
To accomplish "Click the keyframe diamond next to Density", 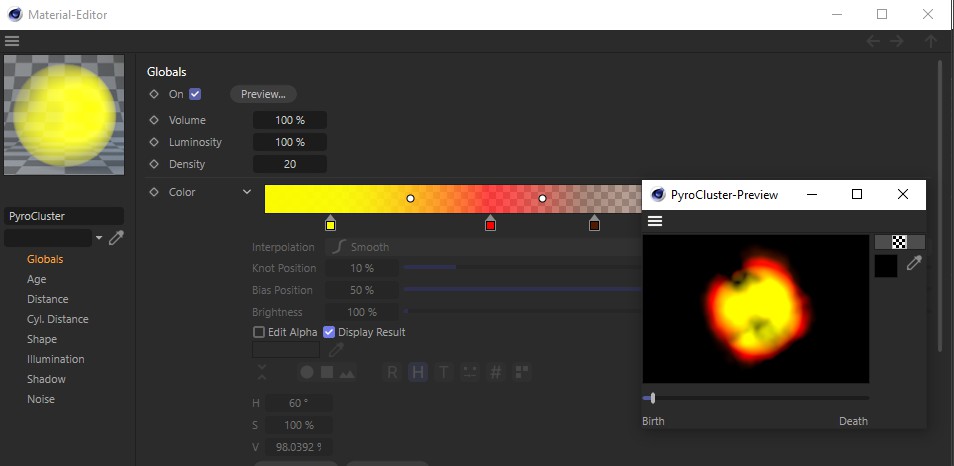I will click(x=154, y=164).
